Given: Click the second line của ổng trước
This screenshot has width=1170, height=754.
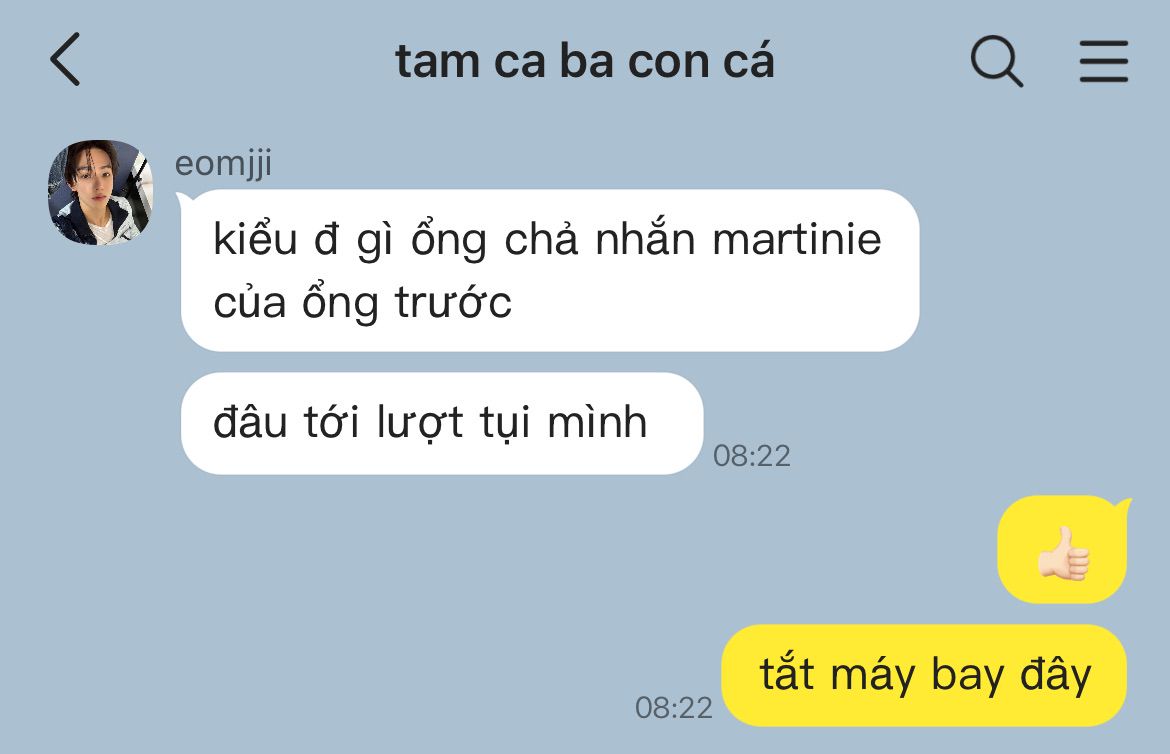Looking at the screenshot, I should (x=363, y=303).
